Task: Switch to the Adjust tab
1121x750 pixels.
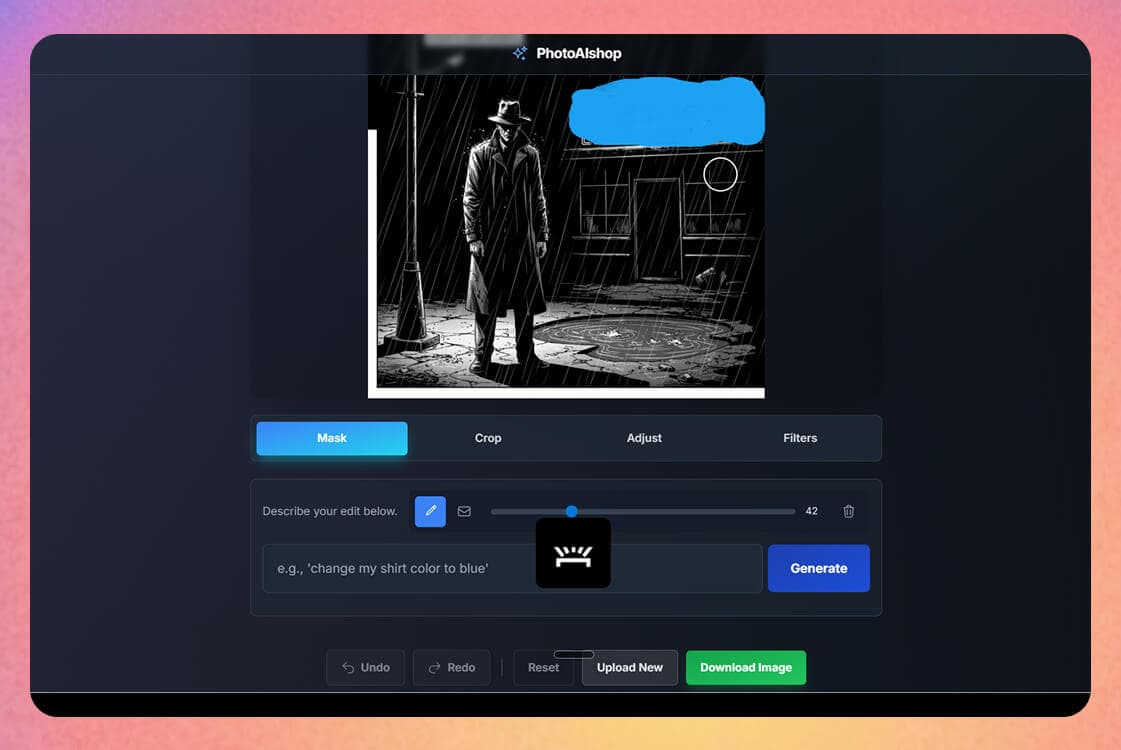Action: click(x=644, y=438)
